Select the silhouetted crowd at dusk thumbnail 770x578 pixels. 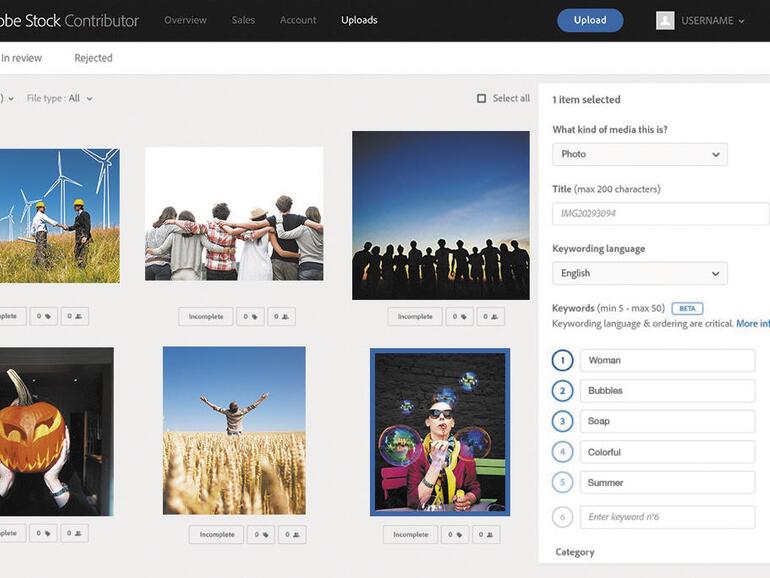(440, 215)
